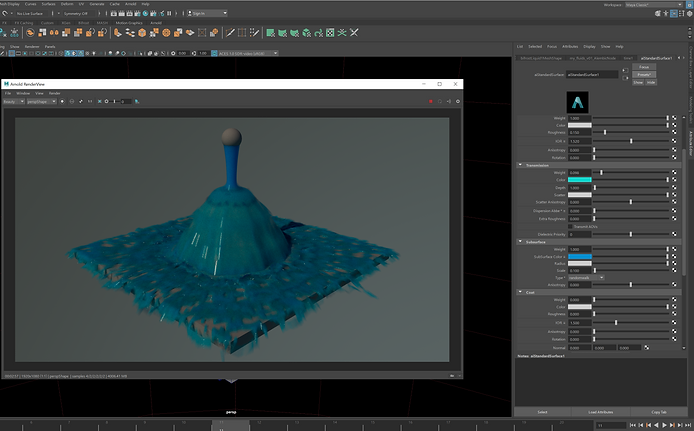Click the Hide button in Attribute Editor
This screenshot has width=694, height=431.
[651, 82]
